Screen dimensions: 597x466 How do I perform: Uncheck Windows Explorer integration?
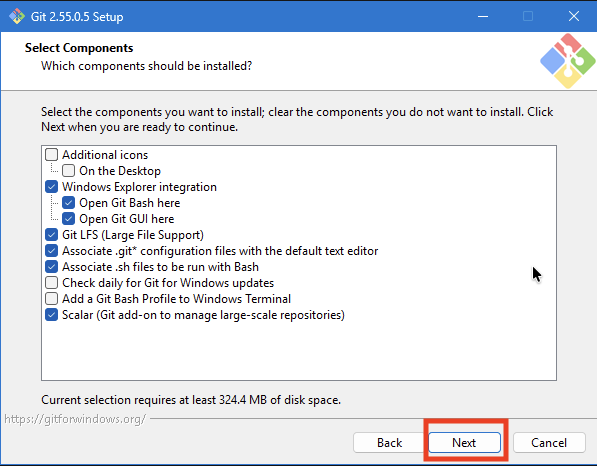coord(51,187)
